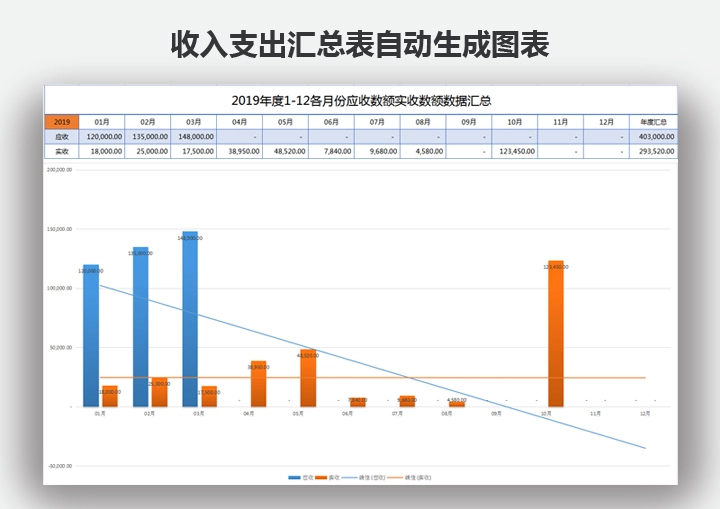Image resolution: width=720 pixels, height=509 pixels.
Task: Click the tall orange 10月 bar
Action: (556, 335)
